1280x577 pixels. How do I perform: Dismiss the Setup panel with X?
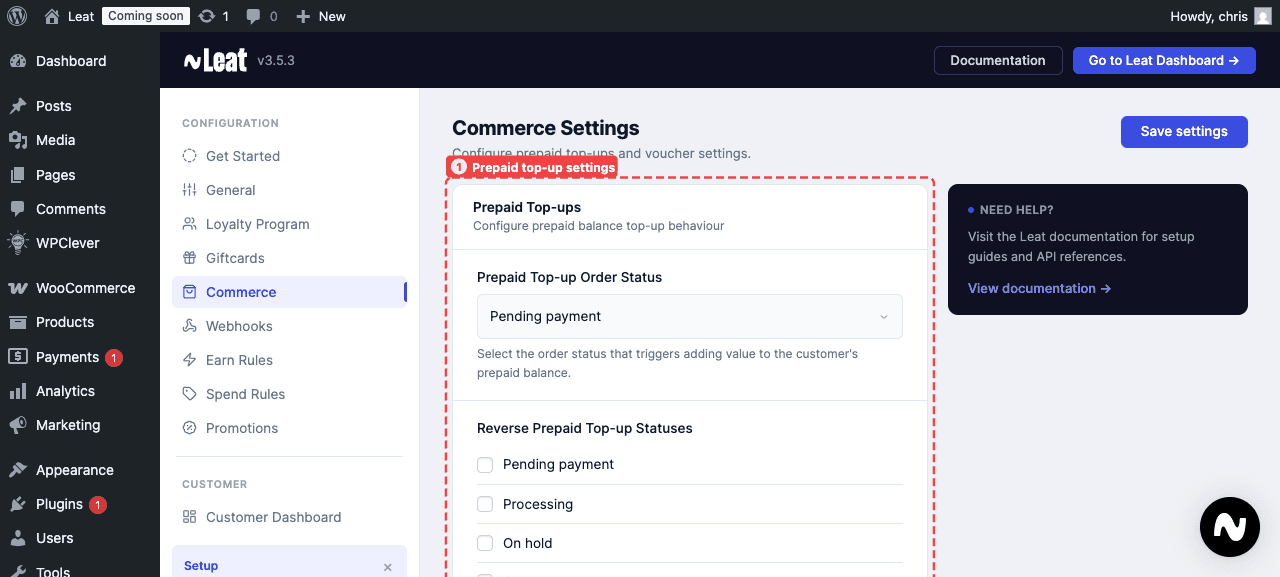coord(388,567)
